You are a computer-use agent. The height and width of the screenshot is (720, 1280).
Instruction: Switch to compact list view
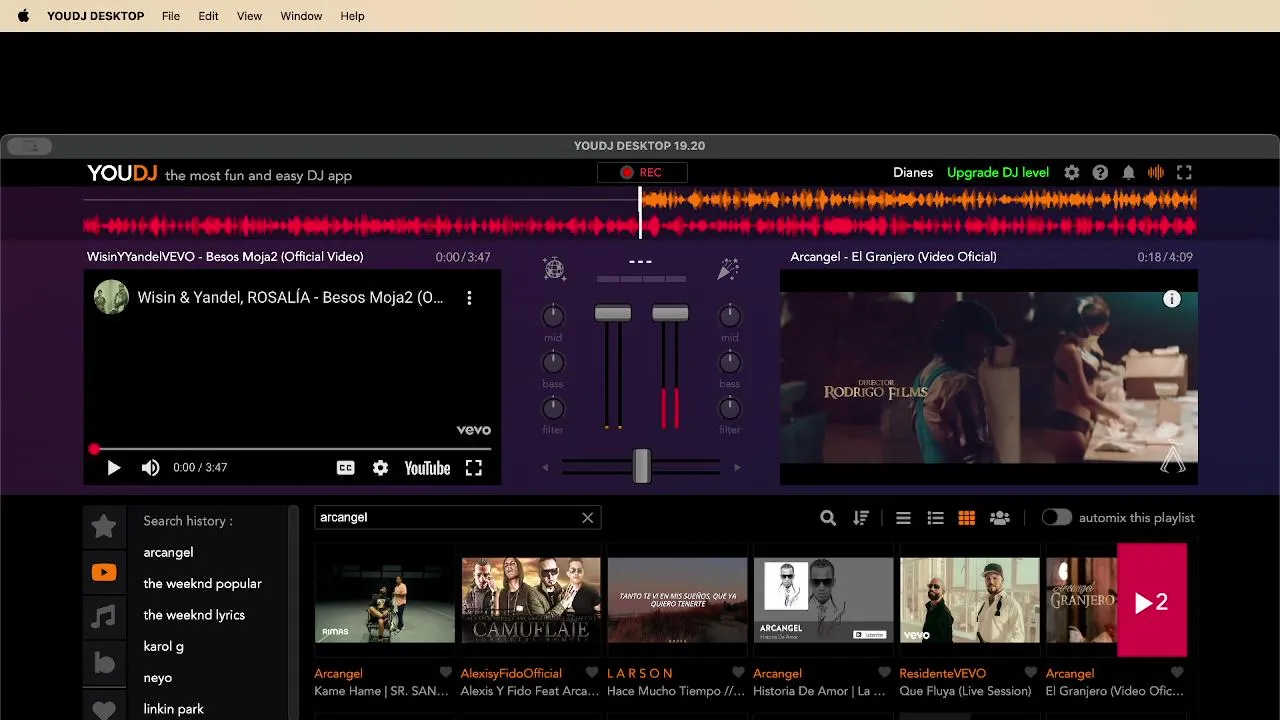tap(903, 518)
